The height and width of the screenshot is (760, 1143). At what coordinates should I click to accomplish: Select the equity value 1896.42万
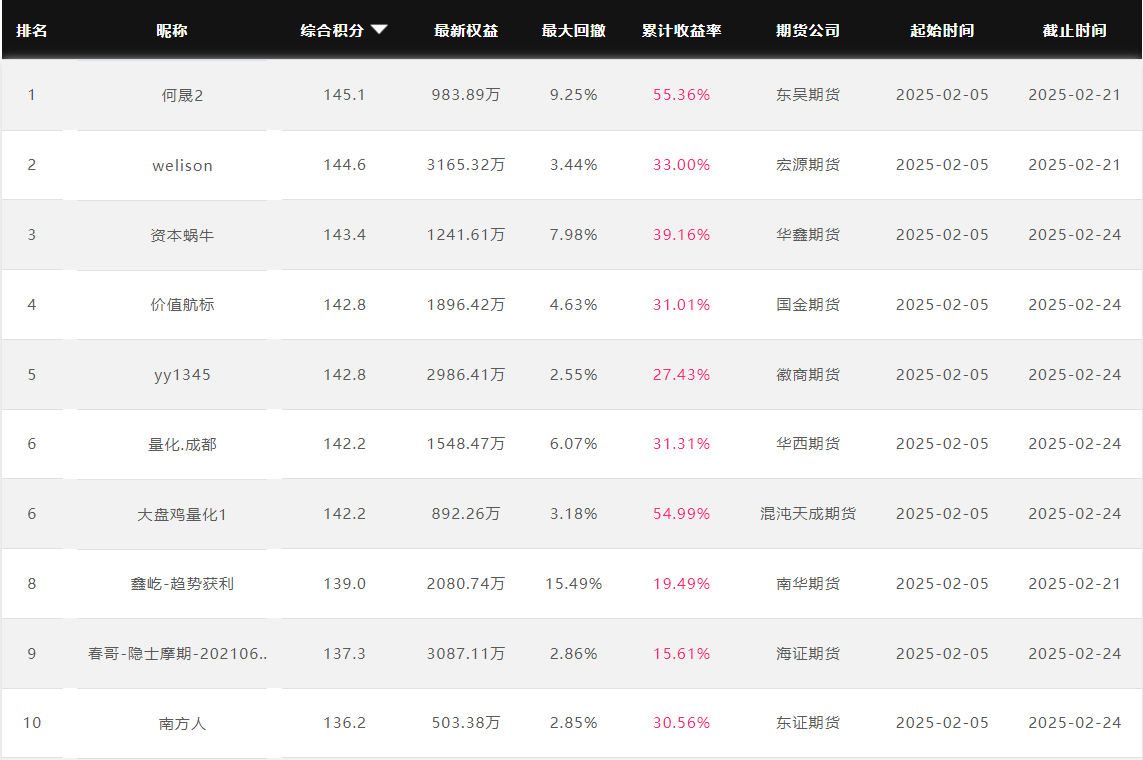point(466,305)
